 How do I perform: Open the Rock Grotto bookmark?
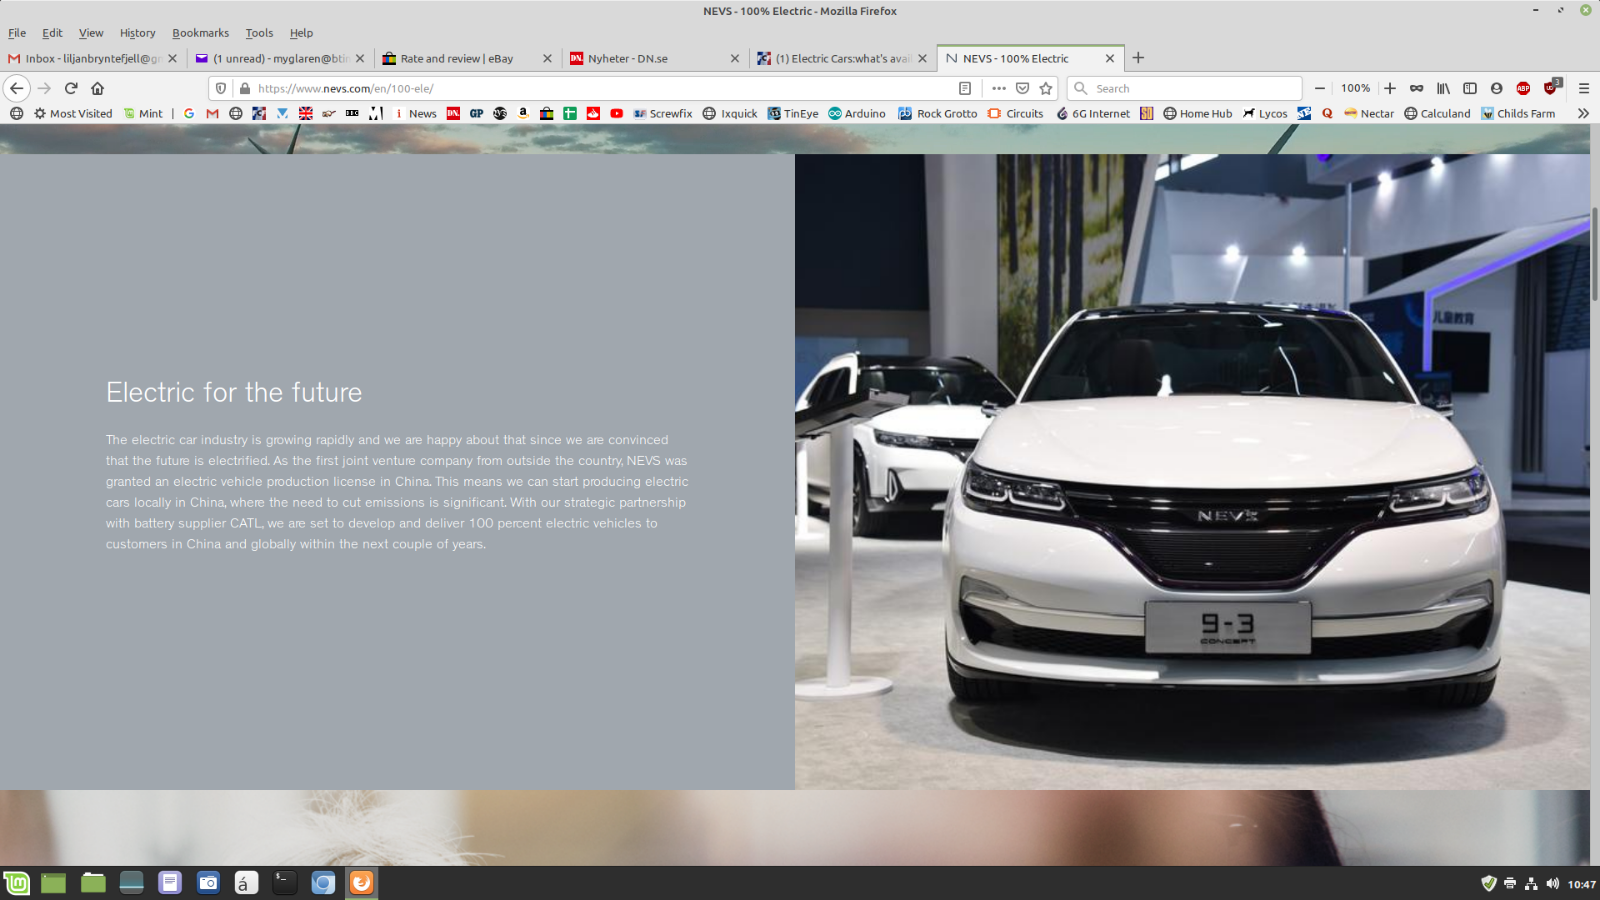click(938, 113)
